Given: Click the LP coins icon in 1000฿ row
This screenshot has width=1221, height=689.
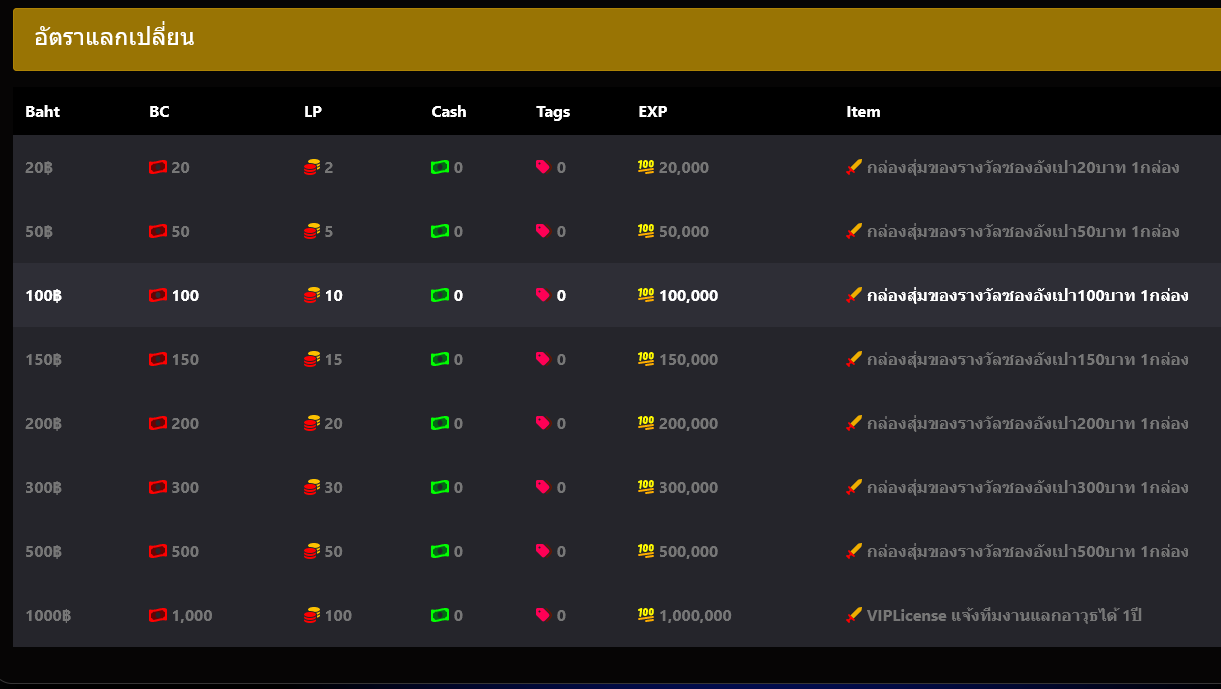Looking at the screenshot, I should point(312,616).
